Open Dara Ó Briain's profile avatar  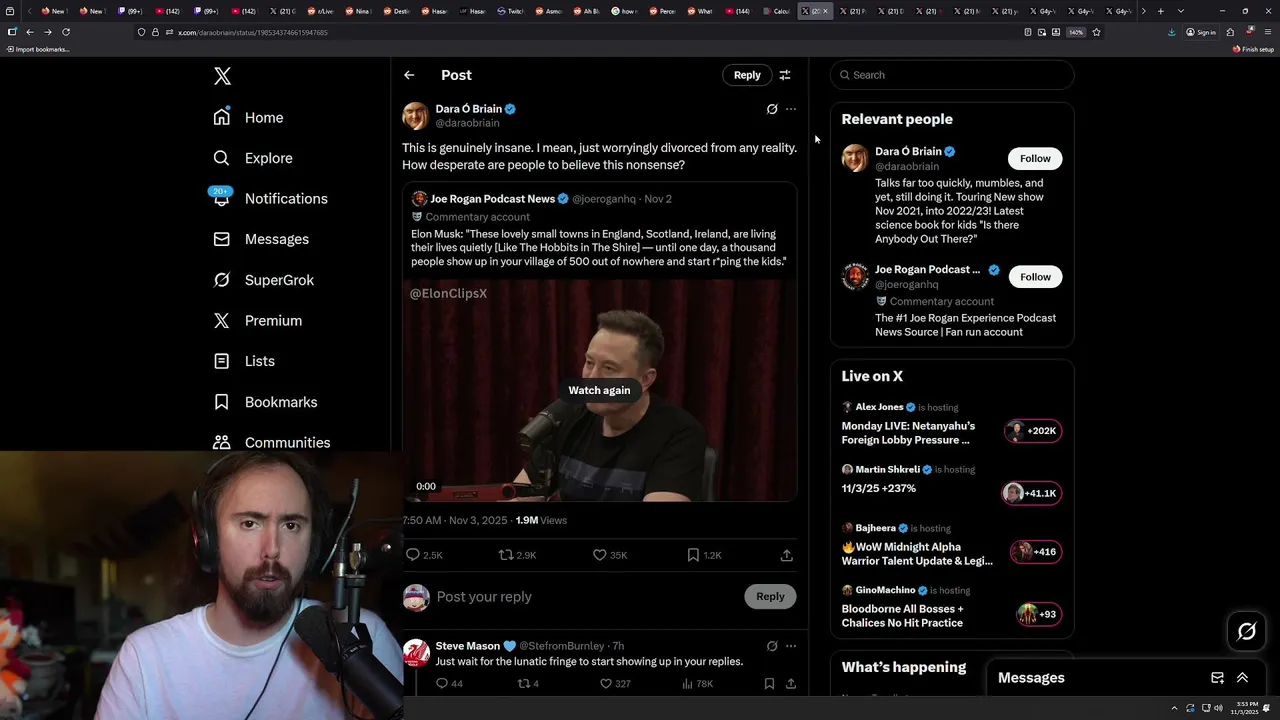(416, 116)
